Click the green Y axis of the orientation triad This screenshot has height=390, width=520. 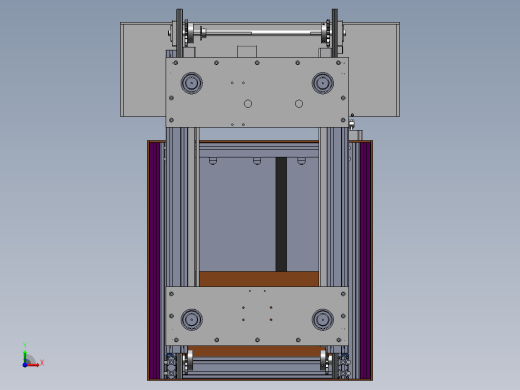pyautogui.click(x=25, y=357)
